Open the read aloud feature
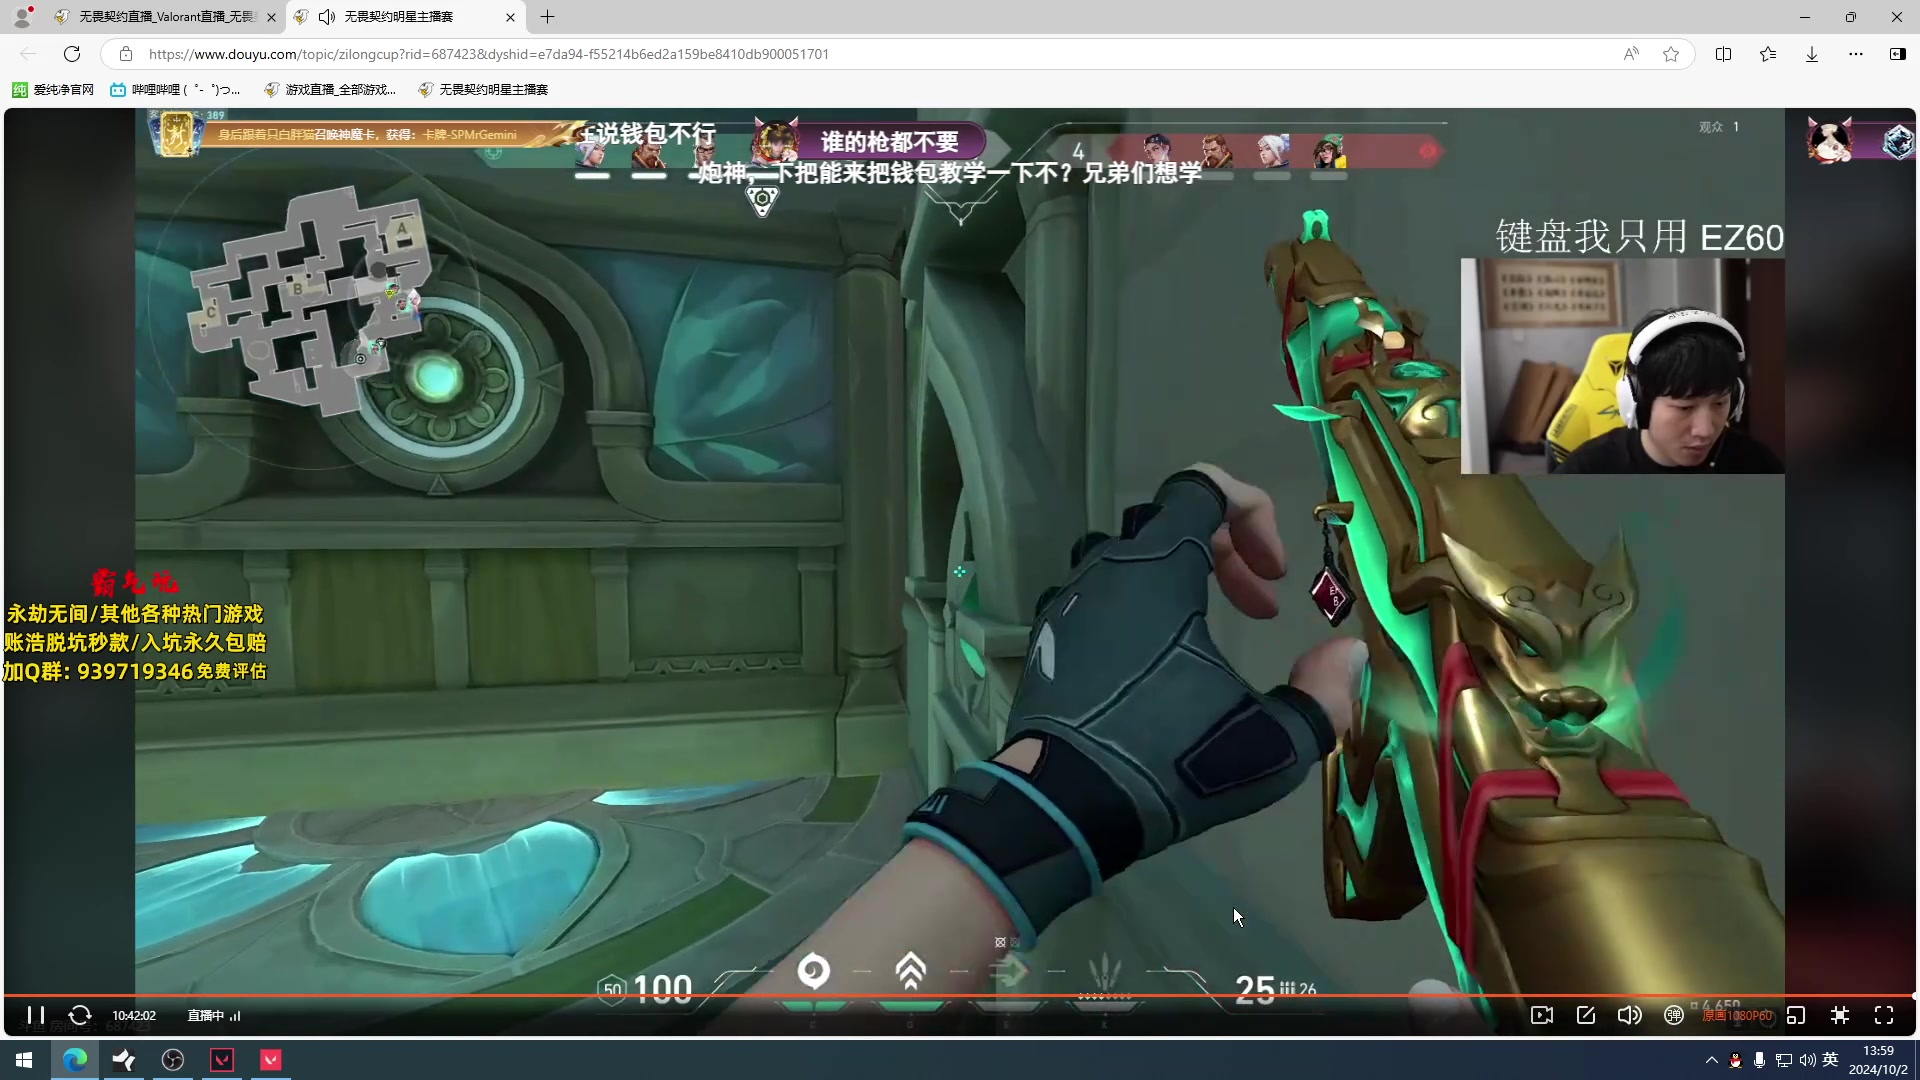 (x=1631, y=54)
